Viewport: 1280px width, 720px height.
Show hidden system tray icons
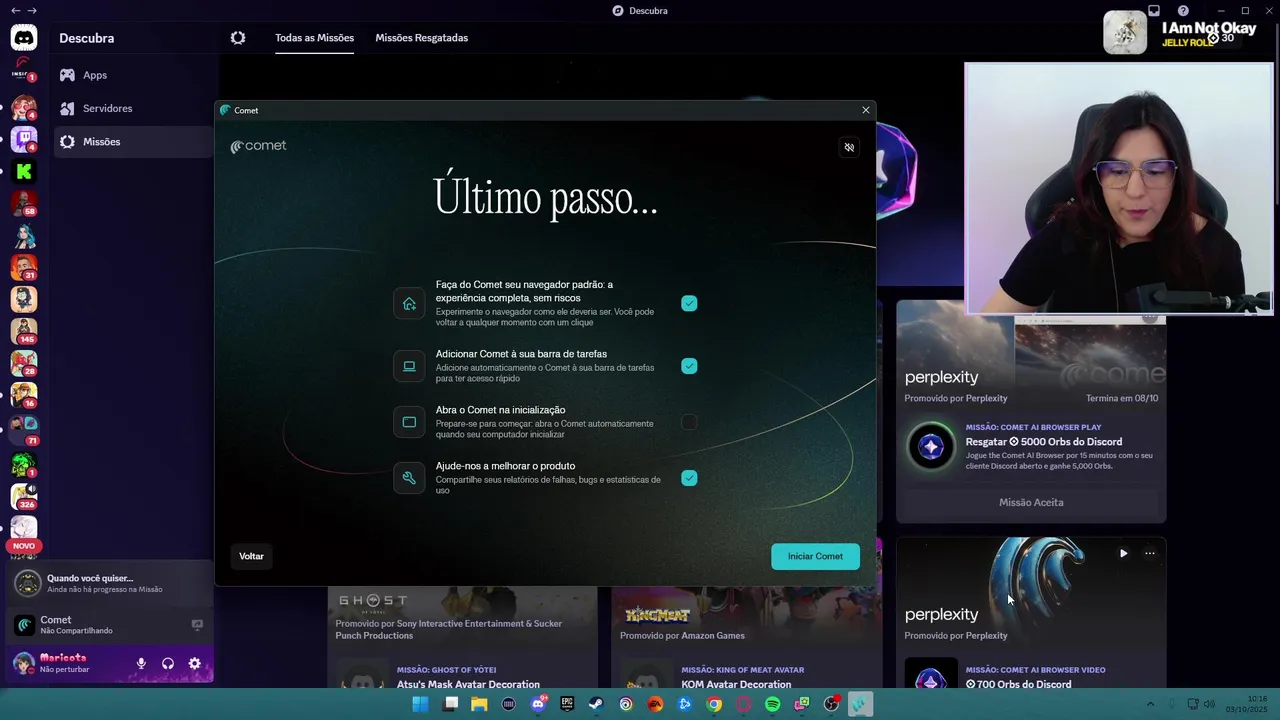tap(1150, 704)
